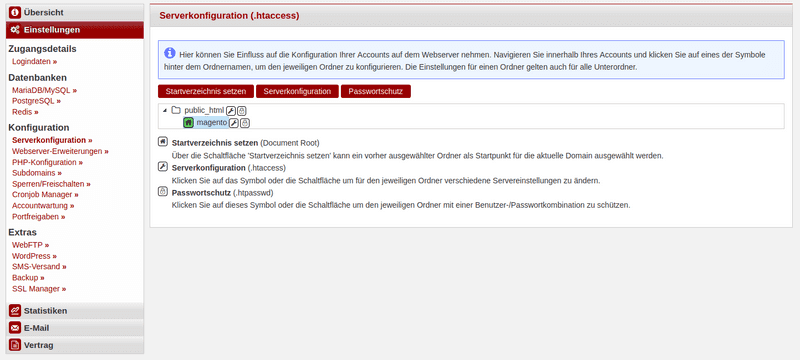This screenshot has width=800, height=360.
Task: Click the Zugangsdetails heading
Action: coord(42,49)
